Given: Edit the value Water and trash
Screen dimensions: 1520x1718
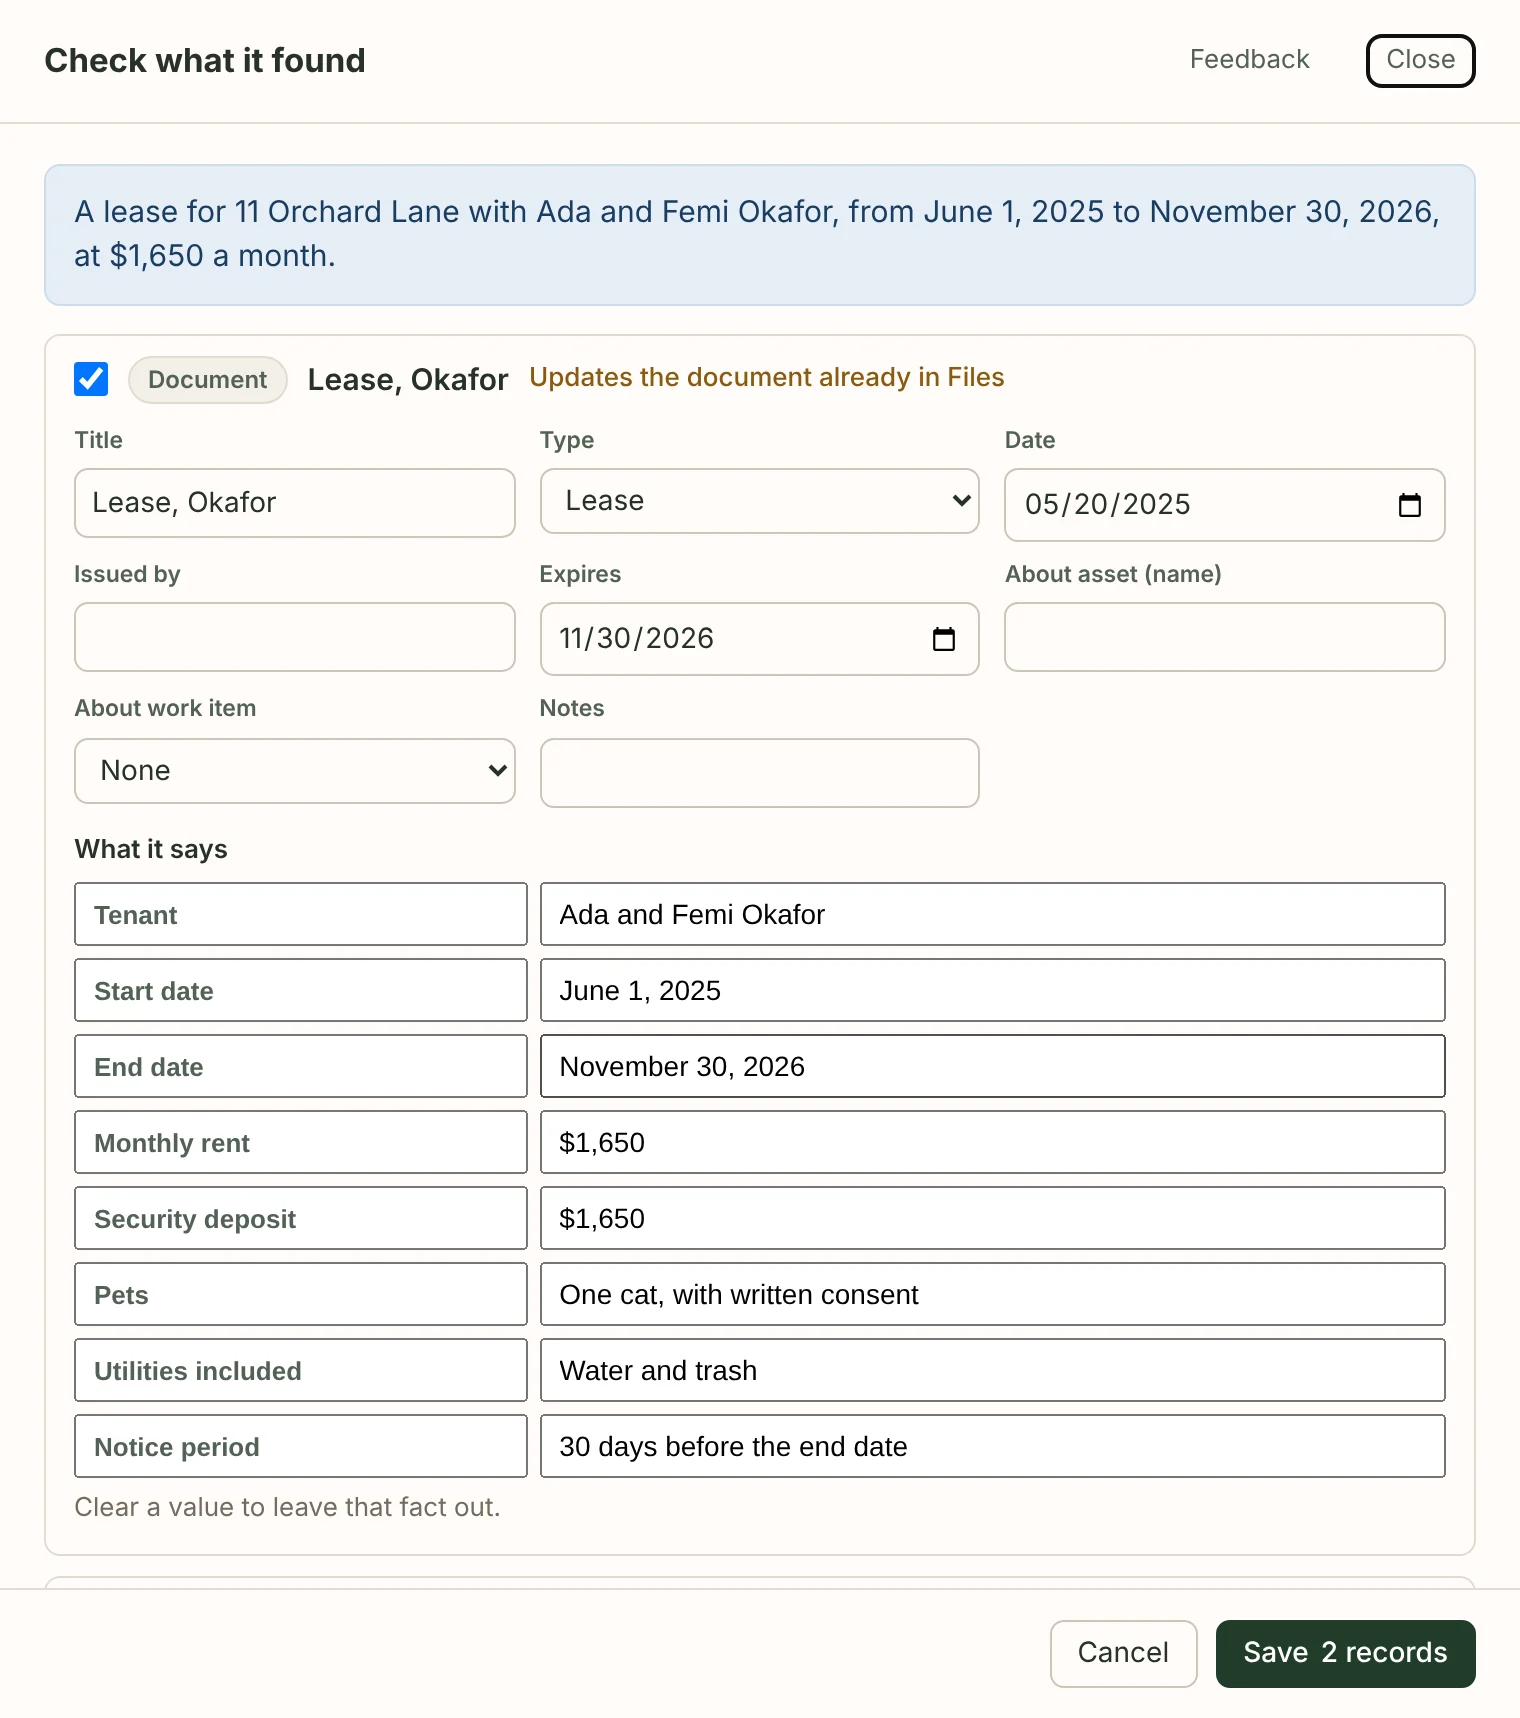Looking at the screenshot, I should coord(993,1370).
